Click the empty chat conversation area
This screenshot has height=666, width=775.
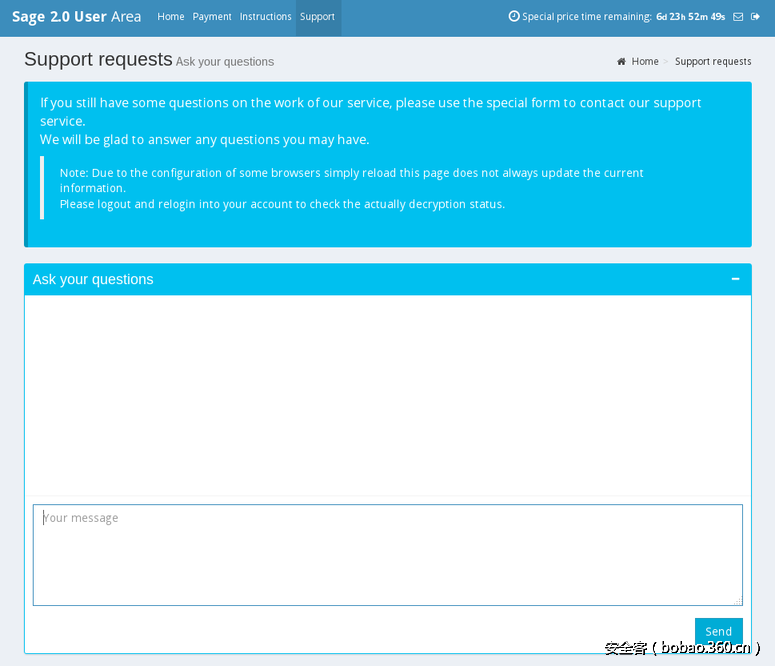click(387, 395)
